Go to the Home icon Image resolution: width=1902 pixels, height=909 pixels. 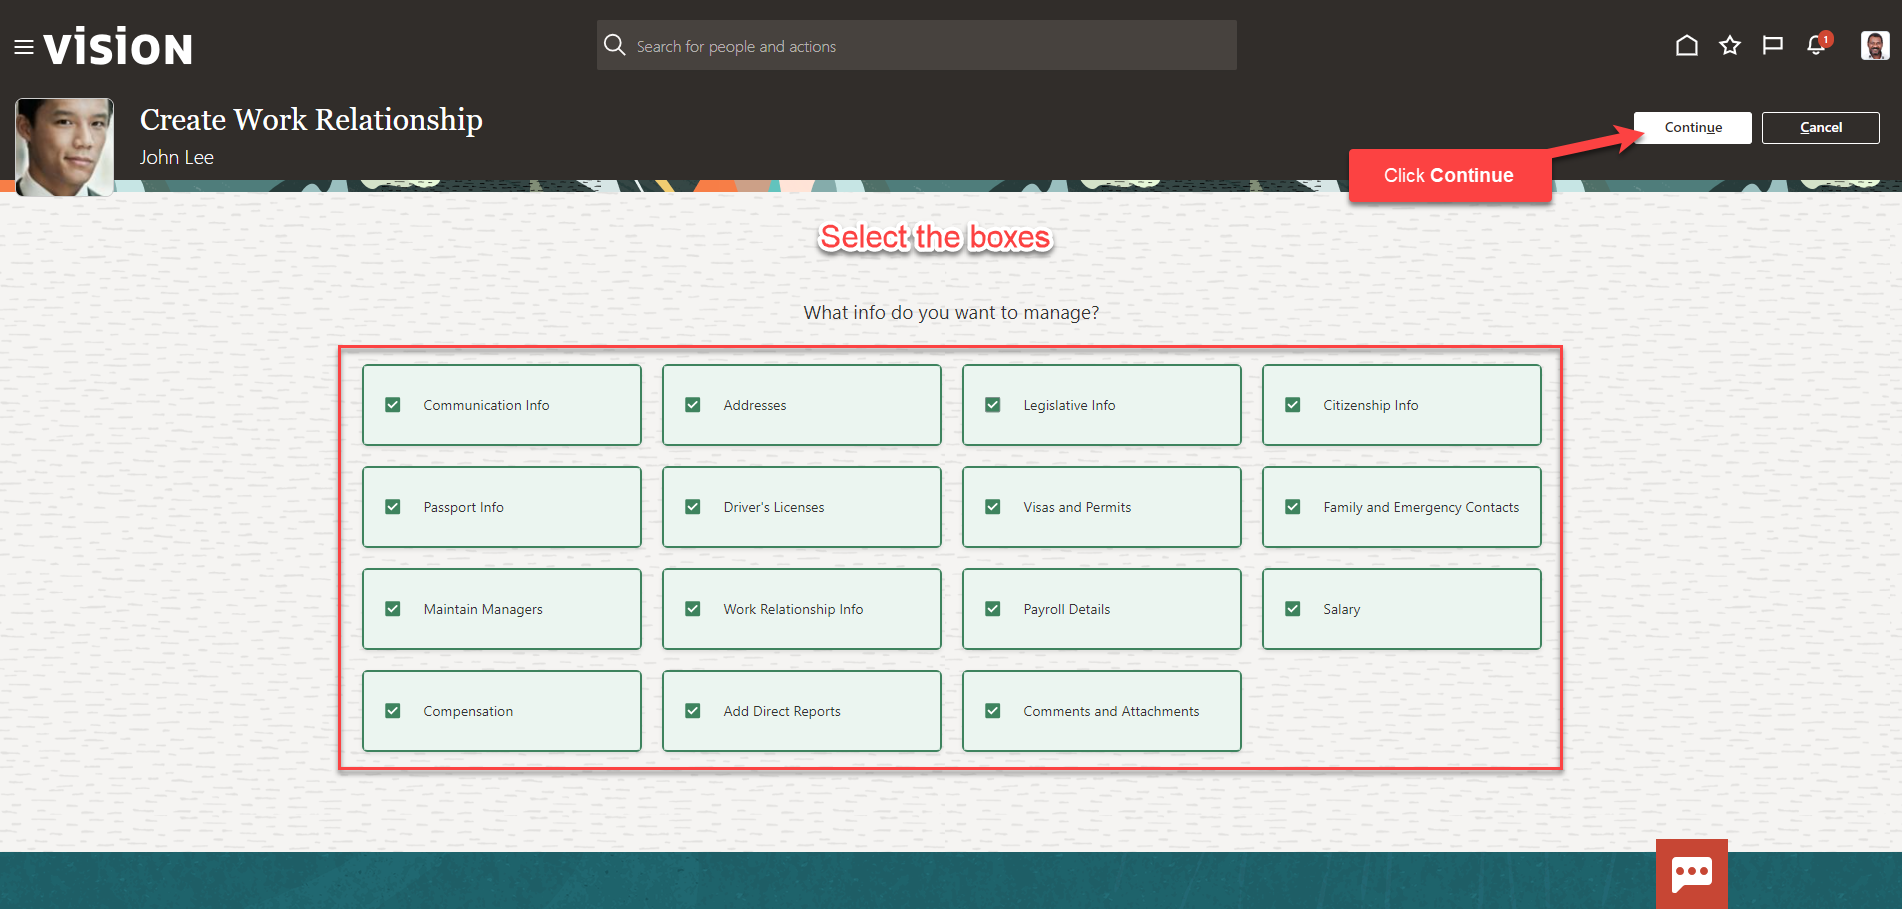click(x=1687, y=45)
